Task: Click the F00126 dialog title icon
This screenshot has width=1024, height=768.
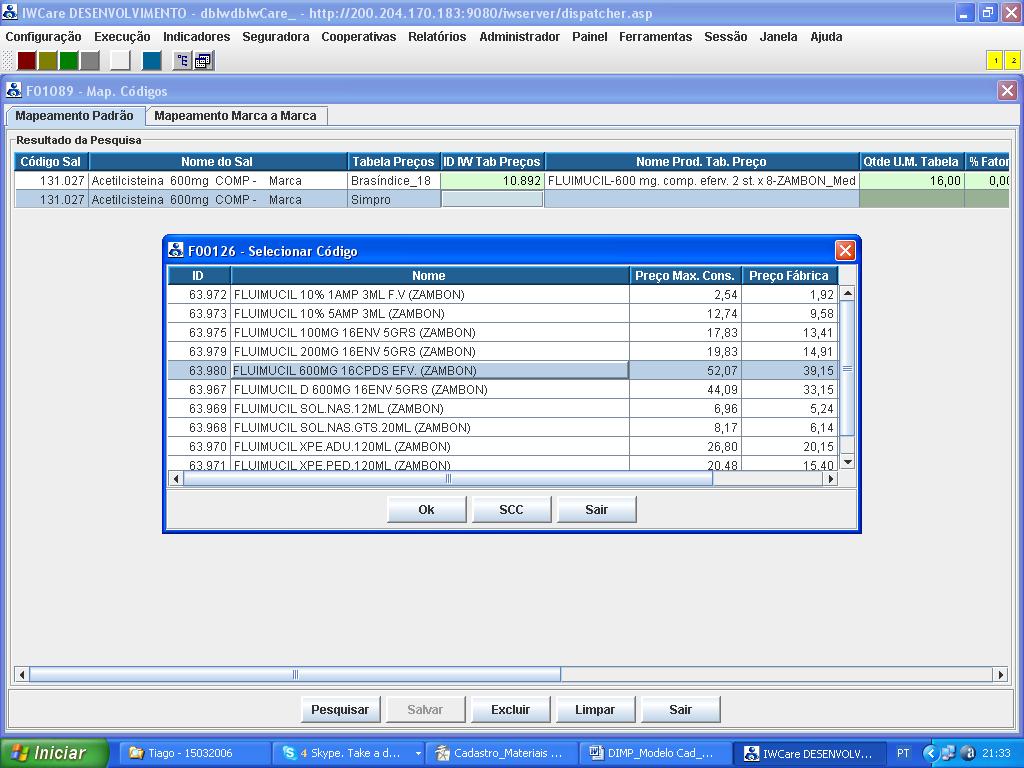Action: click(176, 250)
